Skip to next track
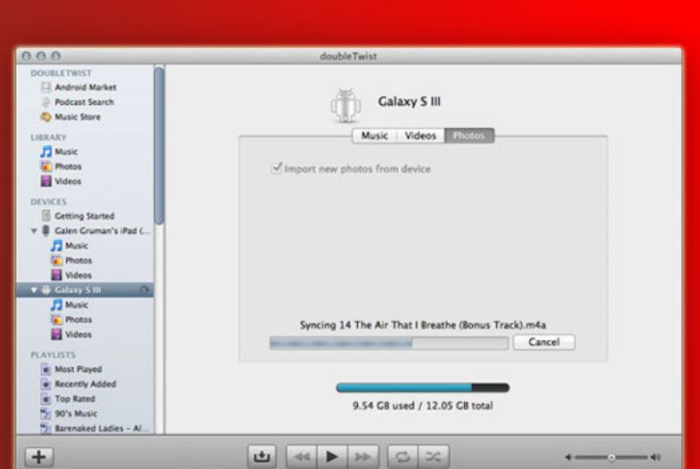Screen dimensions: 700x469 pyautogui.click(x=363, y=456)
